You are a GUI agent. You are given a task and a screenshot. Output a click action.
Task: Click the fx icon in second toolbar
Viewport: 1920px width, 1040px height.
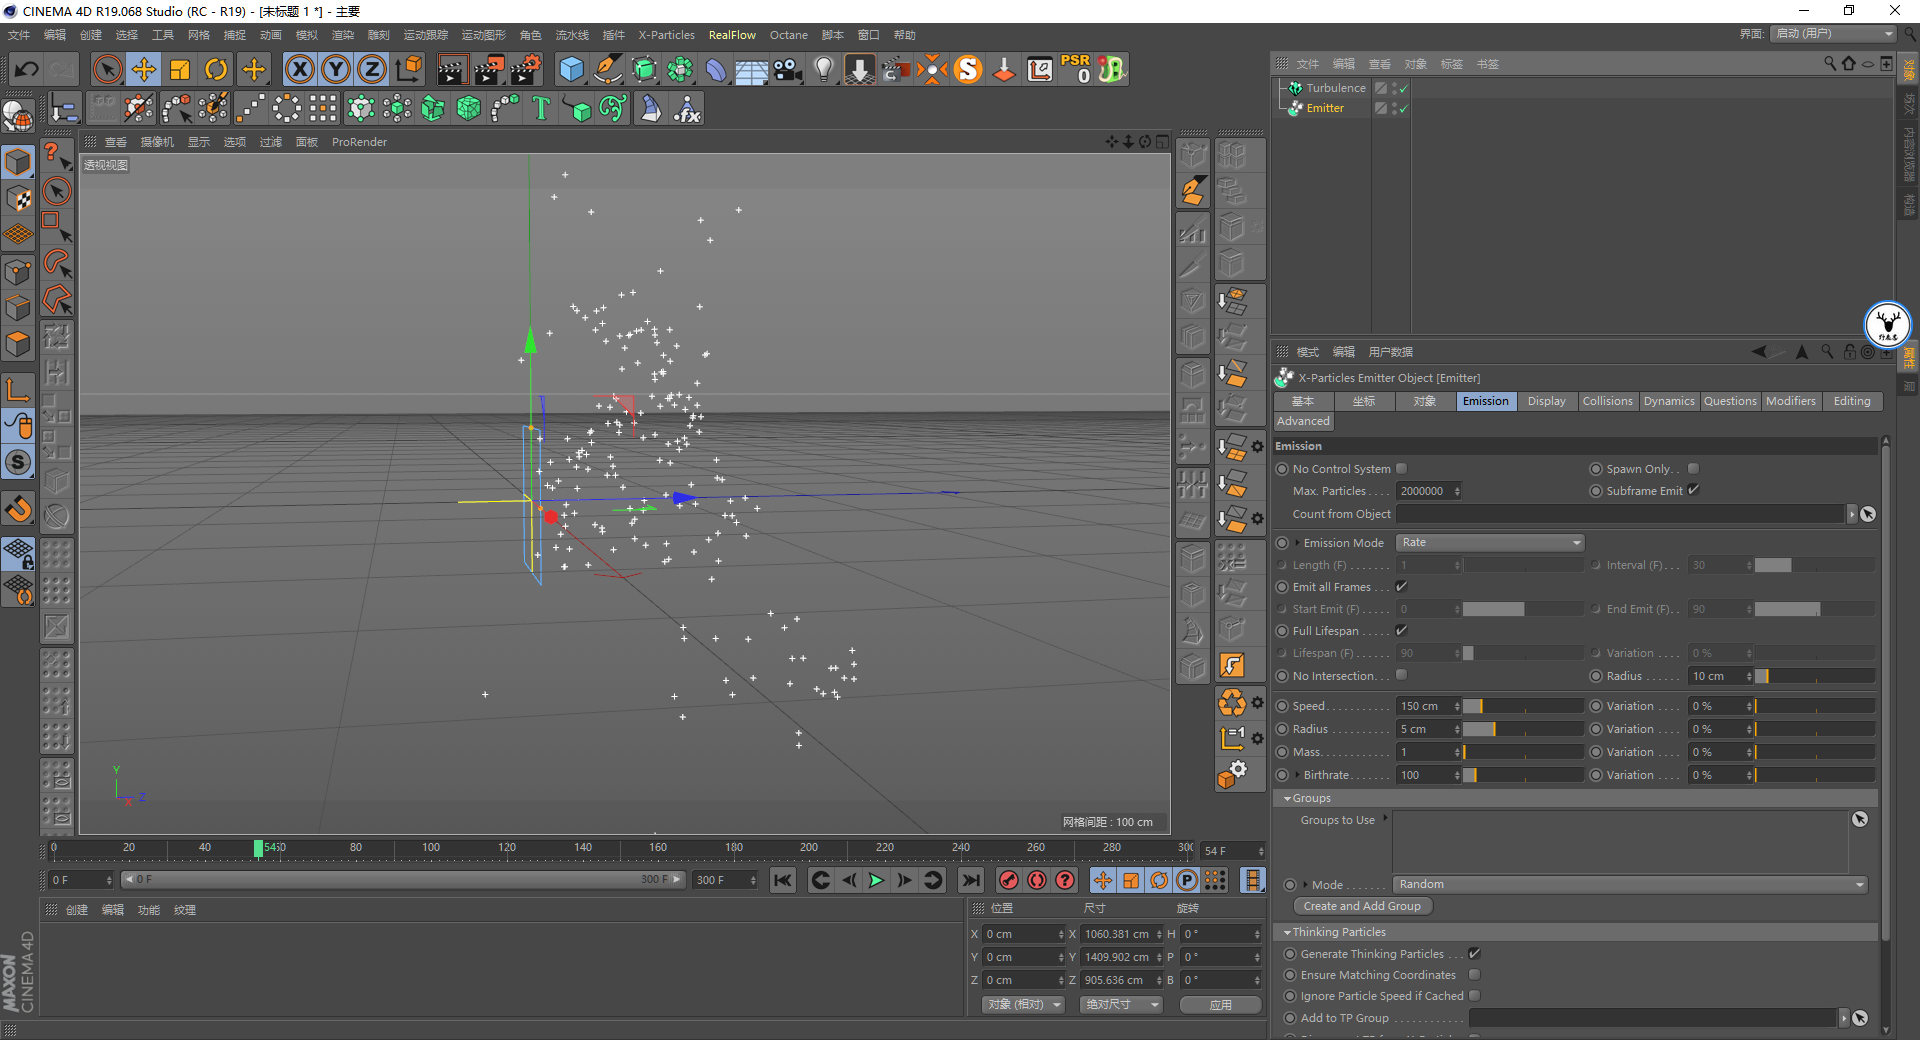pos(687,108)
